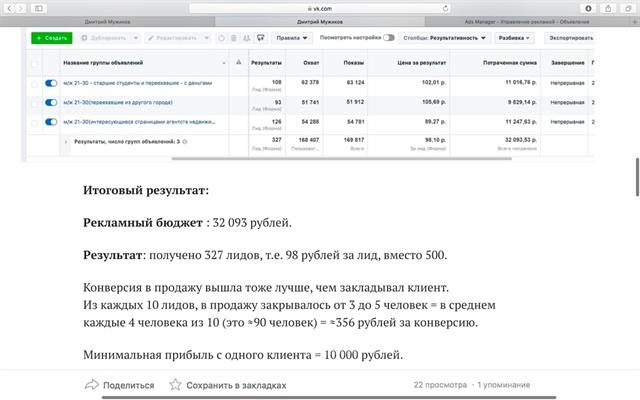The width and height of the screenshot is (640, 400).
Task: Click the green Создать button
Action: click(51, 38)
